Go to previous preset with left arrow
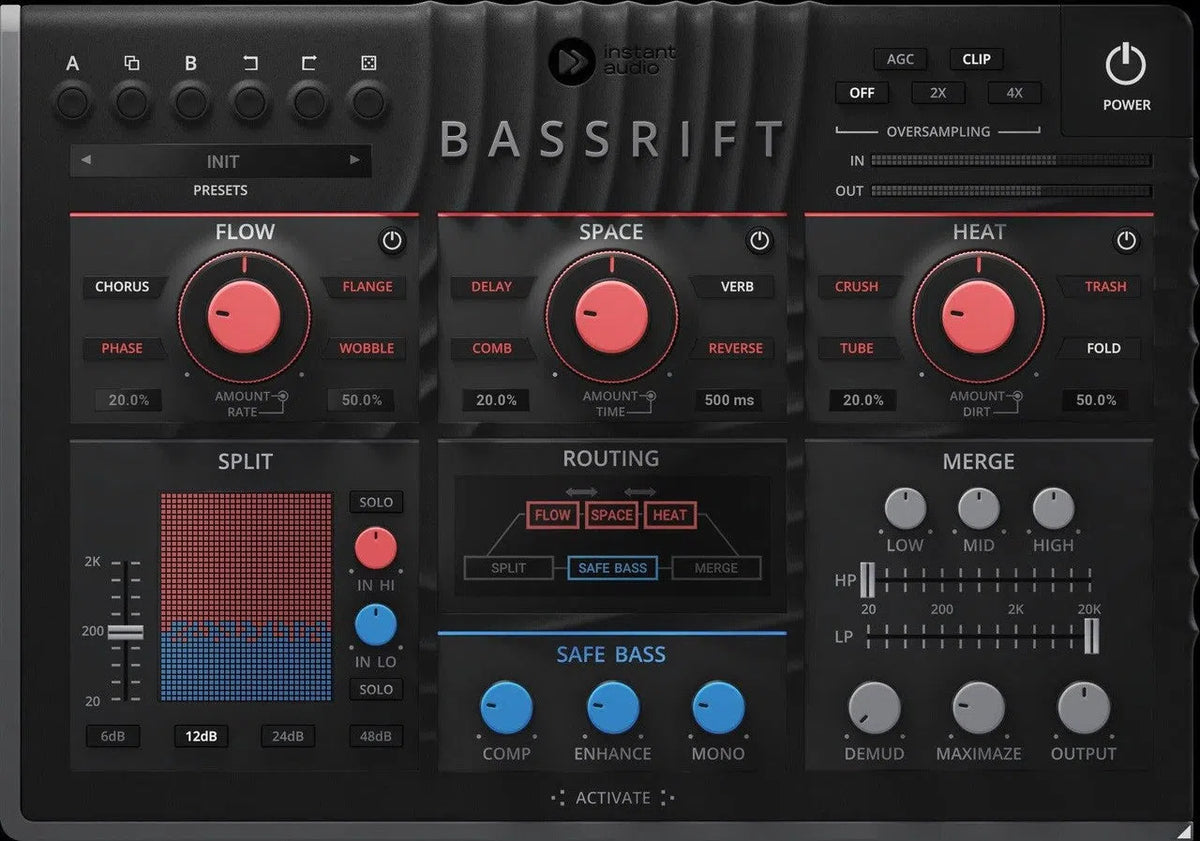Viewport: 1200px width, 841px height. click(x=85, y=161)
